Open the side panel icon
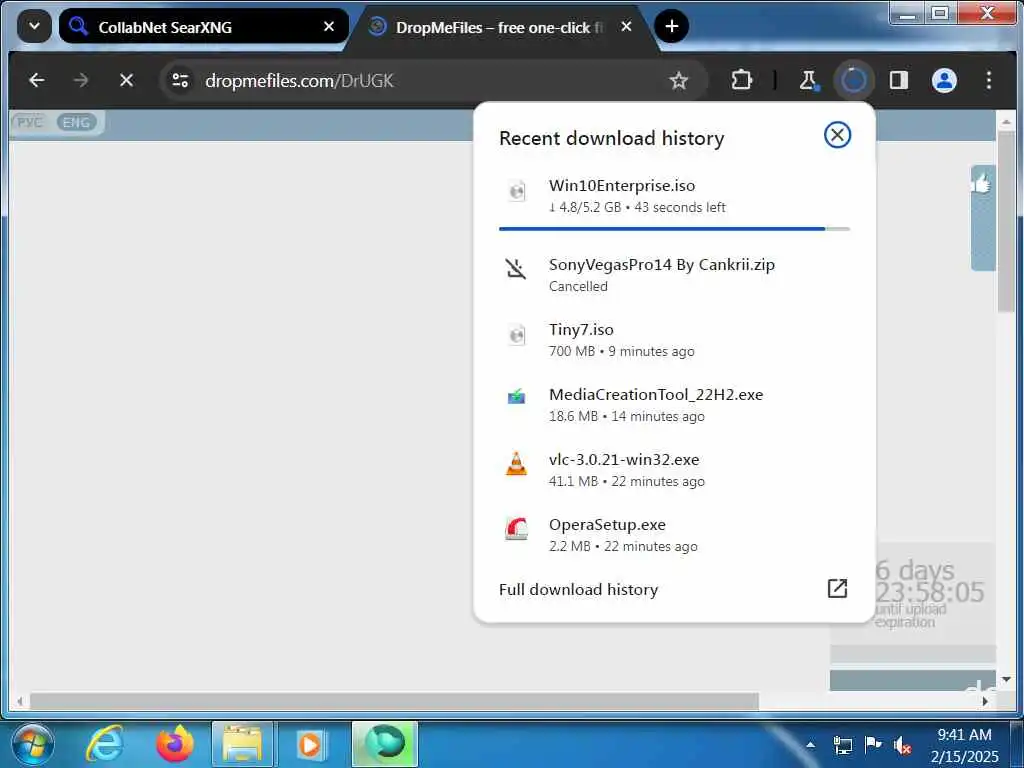 (x=899, y=80)
